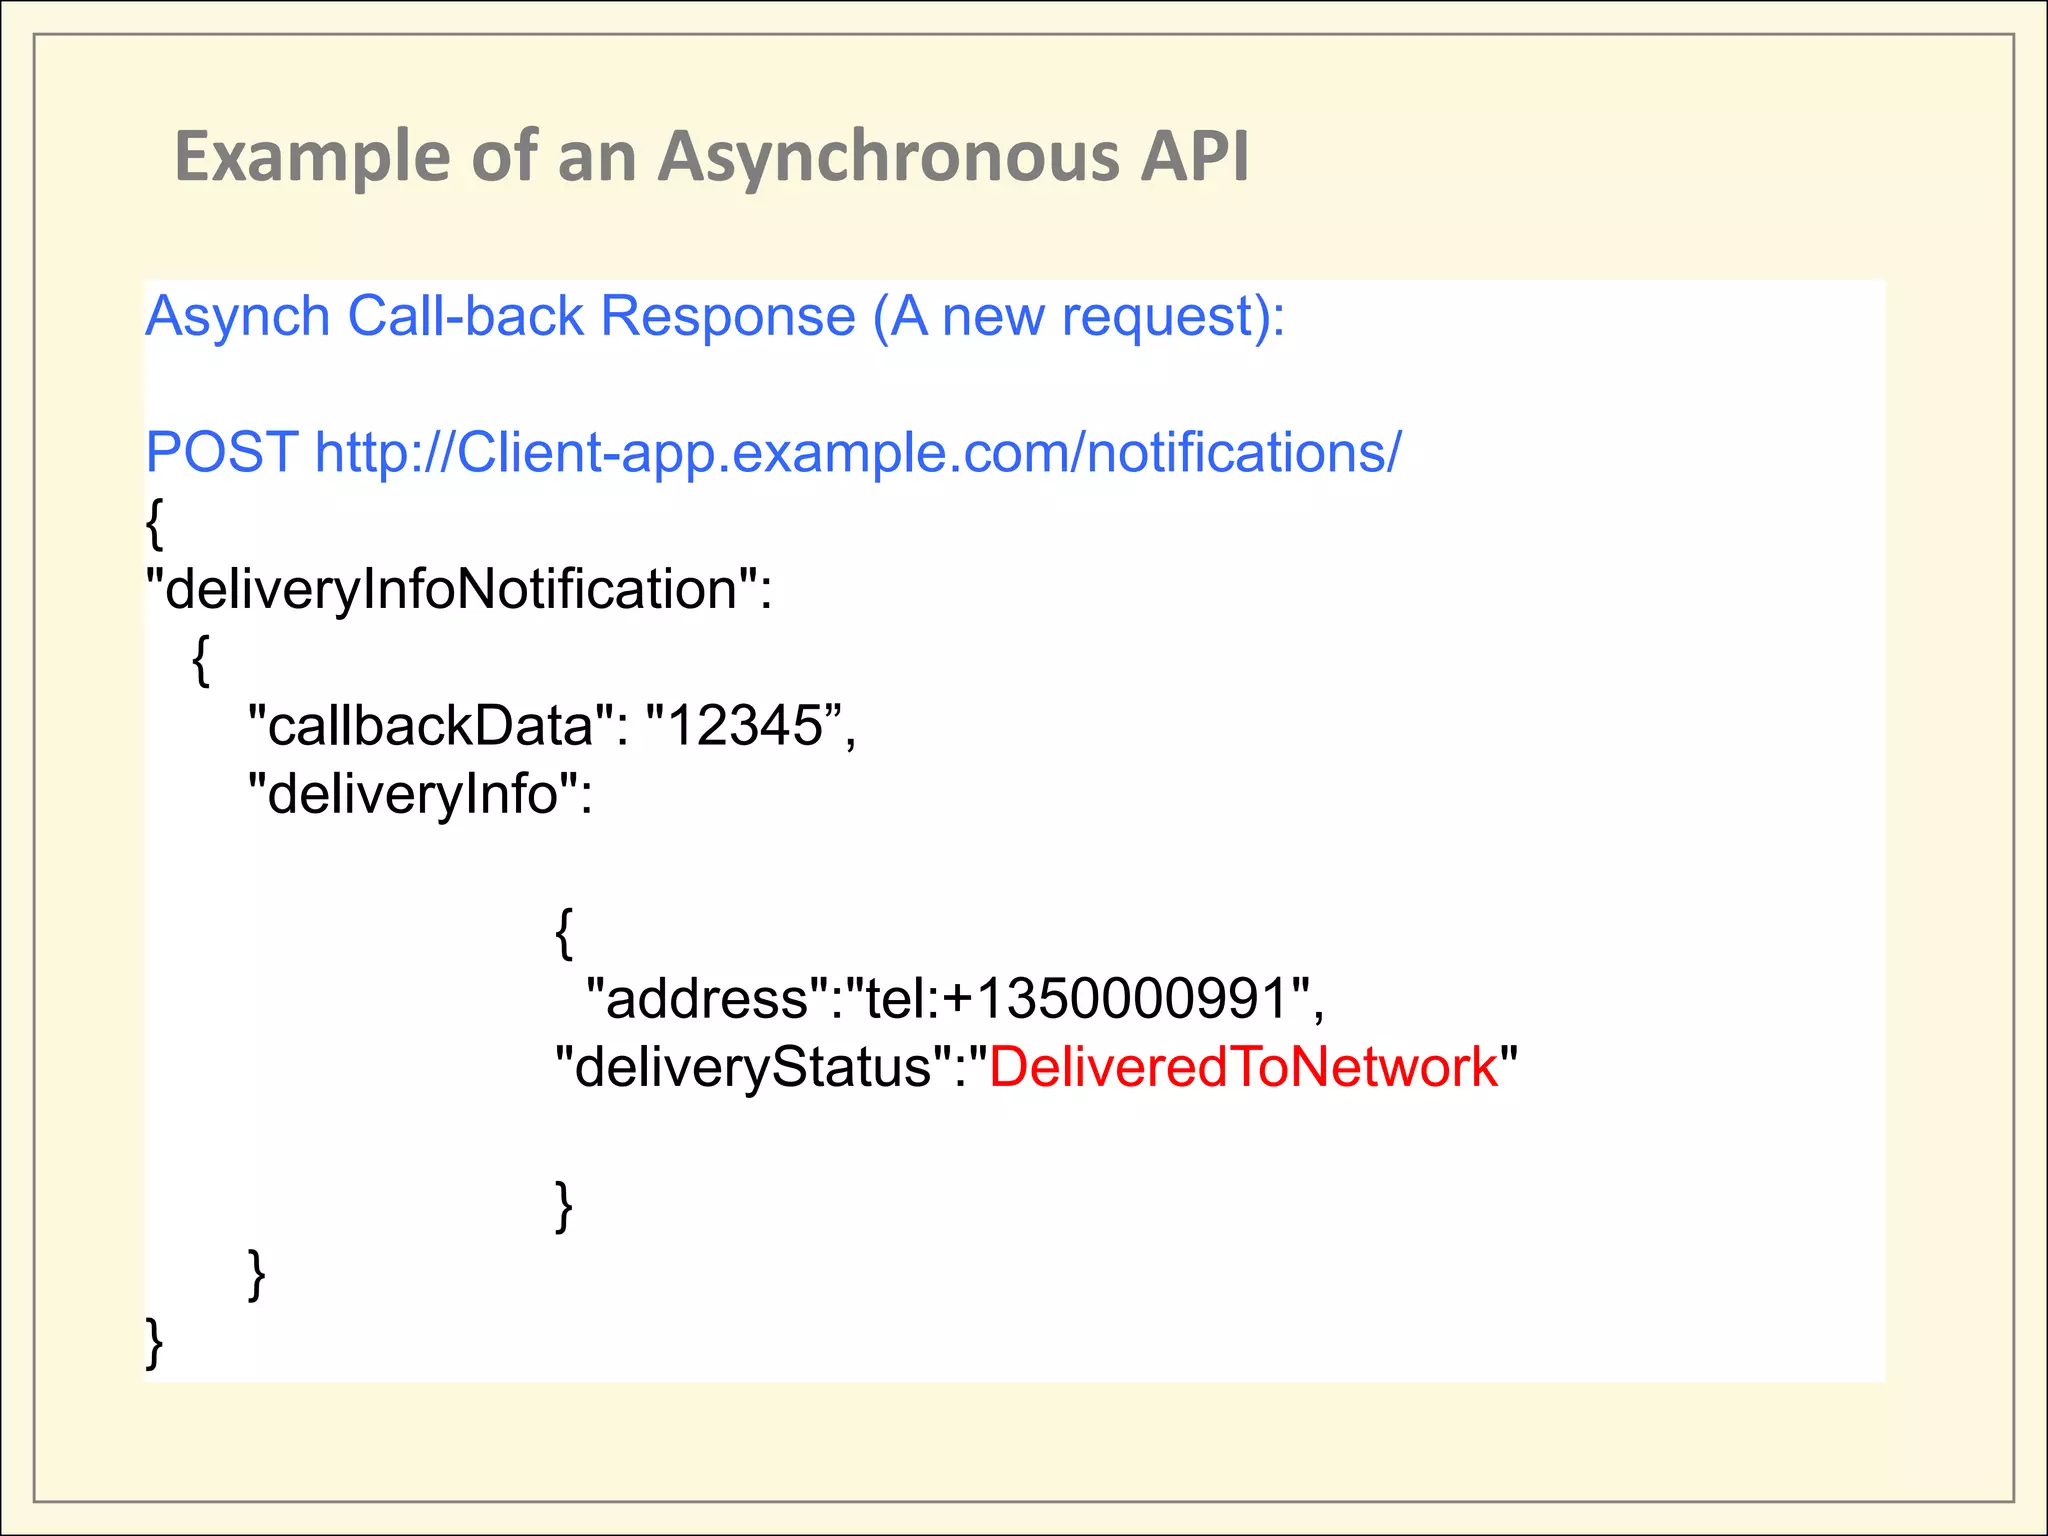Click the second-to-last closing brace

[257, 1274]
